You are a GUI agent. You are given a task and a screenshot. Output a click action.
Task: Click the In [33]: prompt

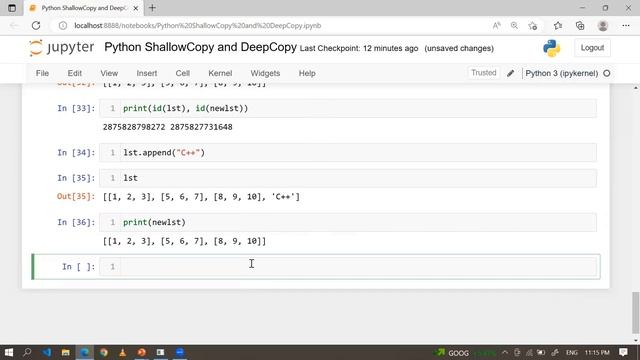tap(76, 109)
